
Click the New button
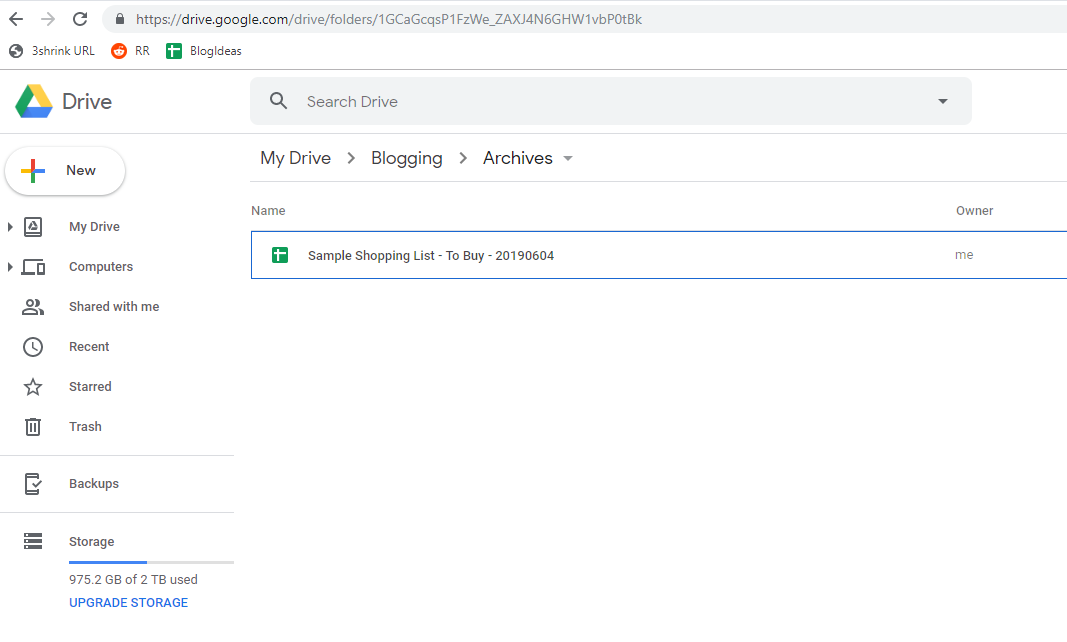pyautogui.click(x=64, y=170)
